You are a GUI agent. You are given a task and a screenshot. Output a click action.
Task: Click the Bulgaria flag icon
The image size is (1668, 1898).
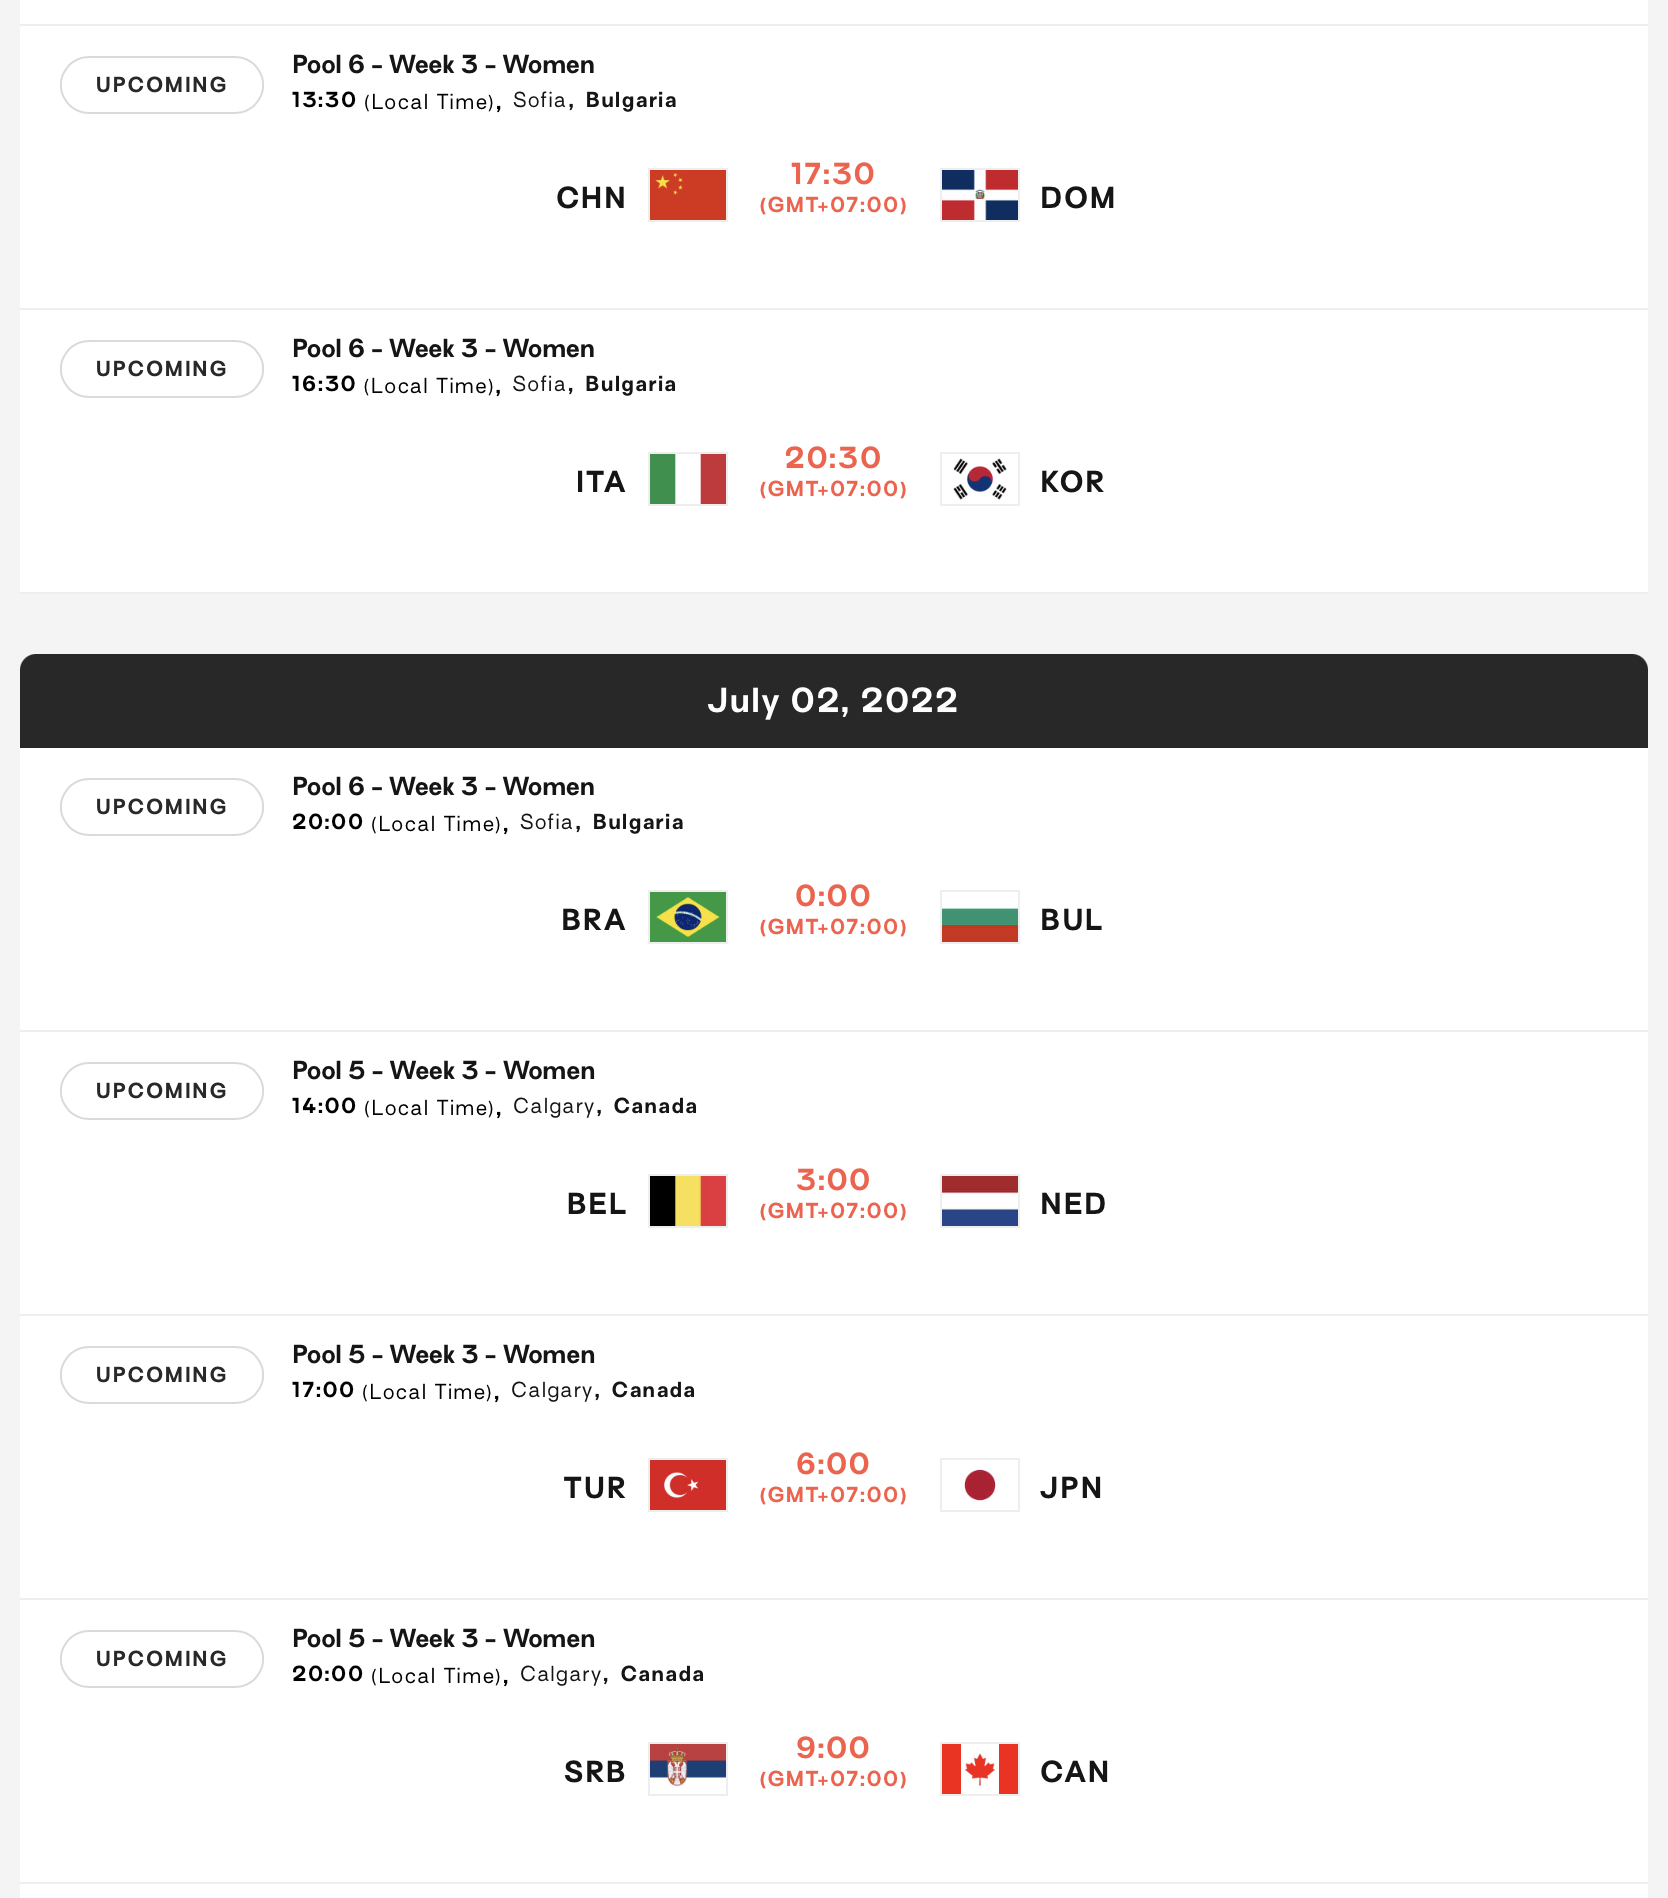point(979,917)
